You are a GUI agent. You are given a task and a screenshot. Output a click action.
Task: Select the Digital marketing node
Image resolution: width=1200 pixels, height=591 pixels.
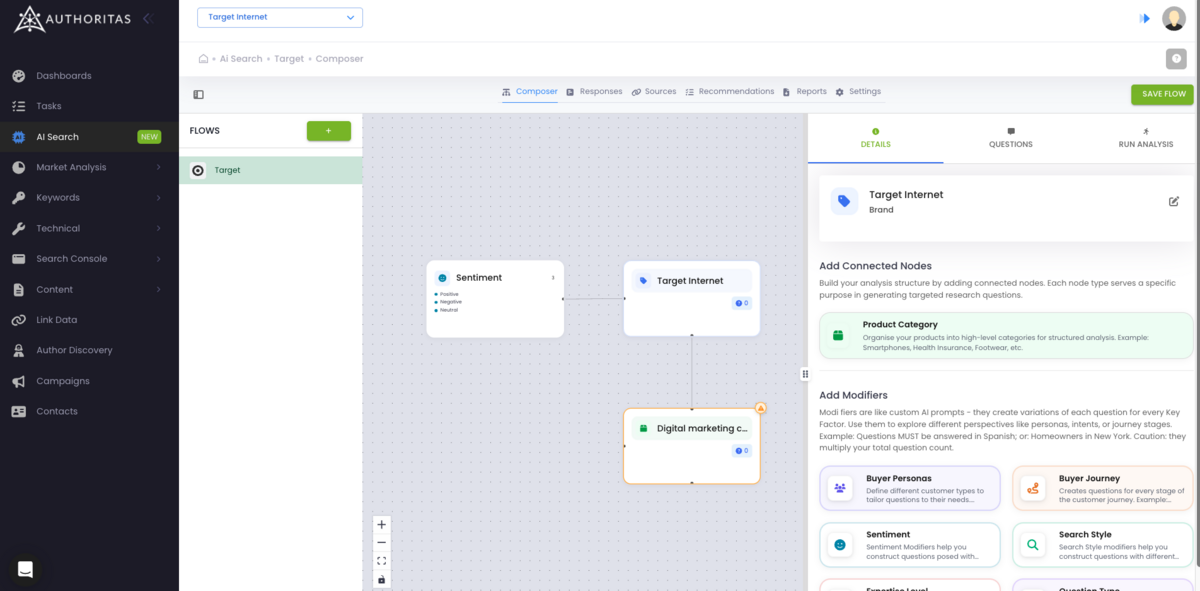[x=691, y=446]
